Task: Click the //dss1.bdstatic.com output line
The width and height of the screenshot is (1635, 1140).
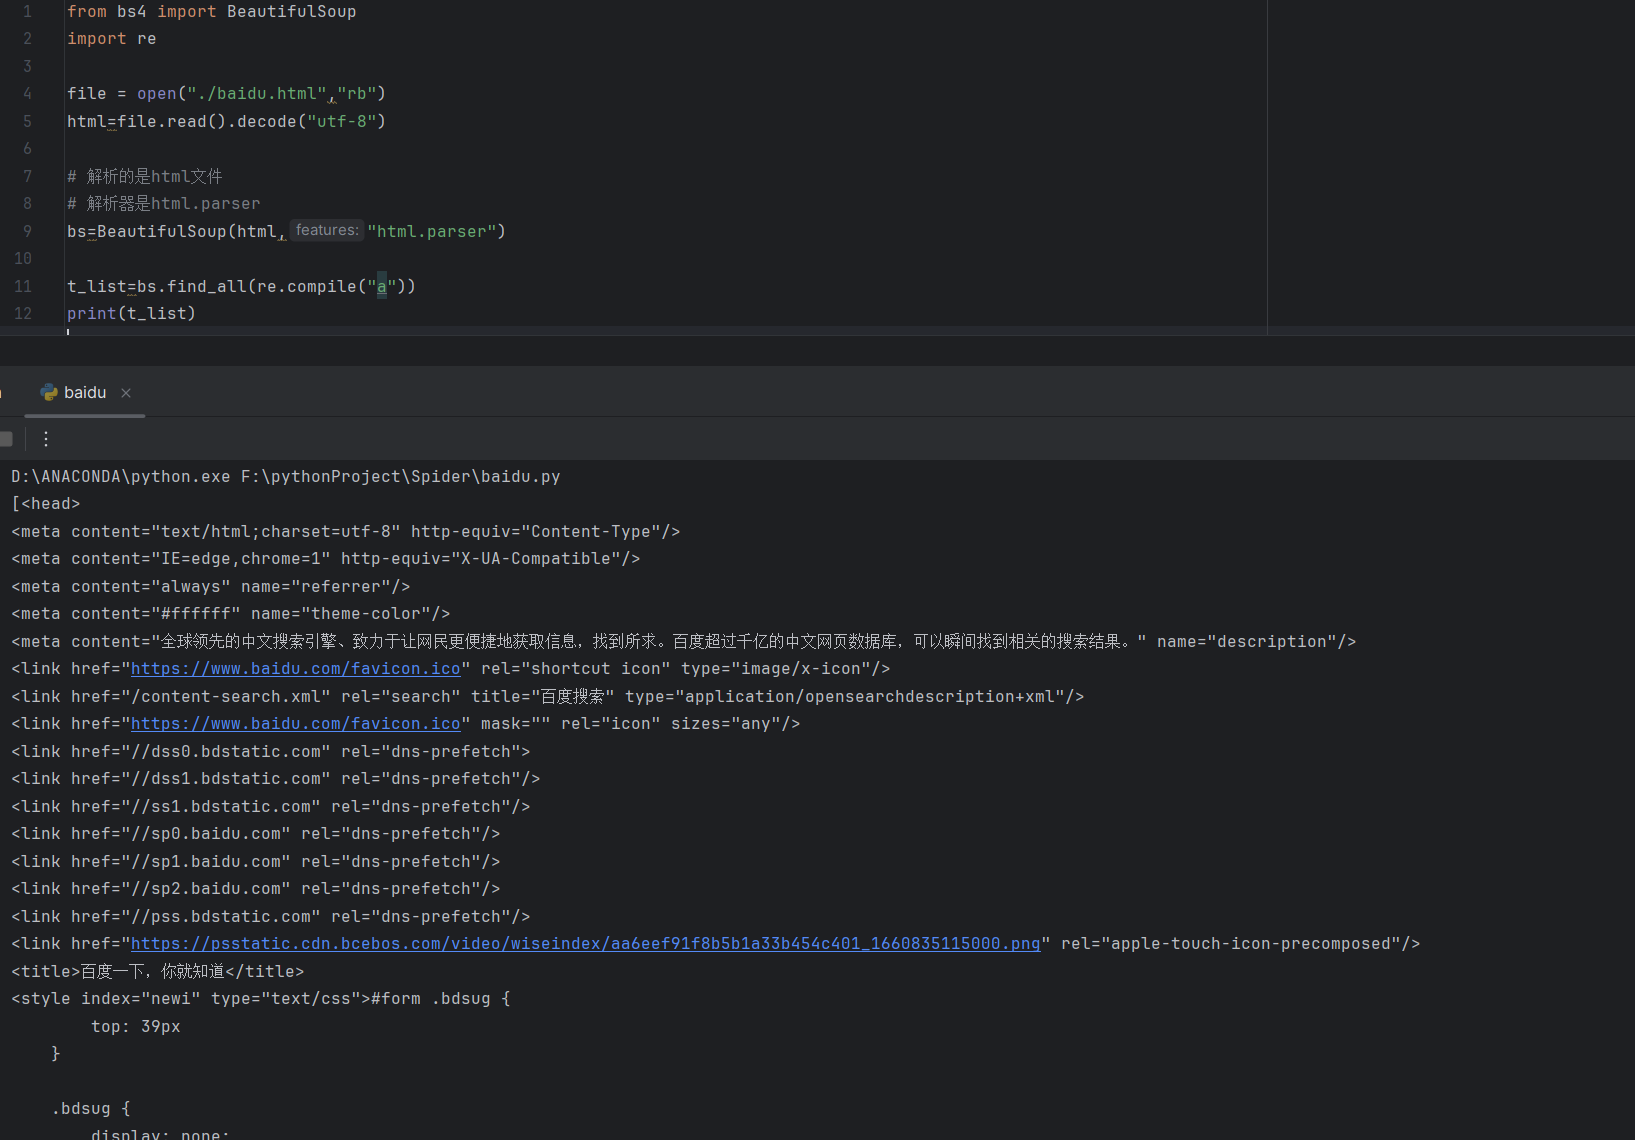Action: pyautogui.click(x=276, y=779)
